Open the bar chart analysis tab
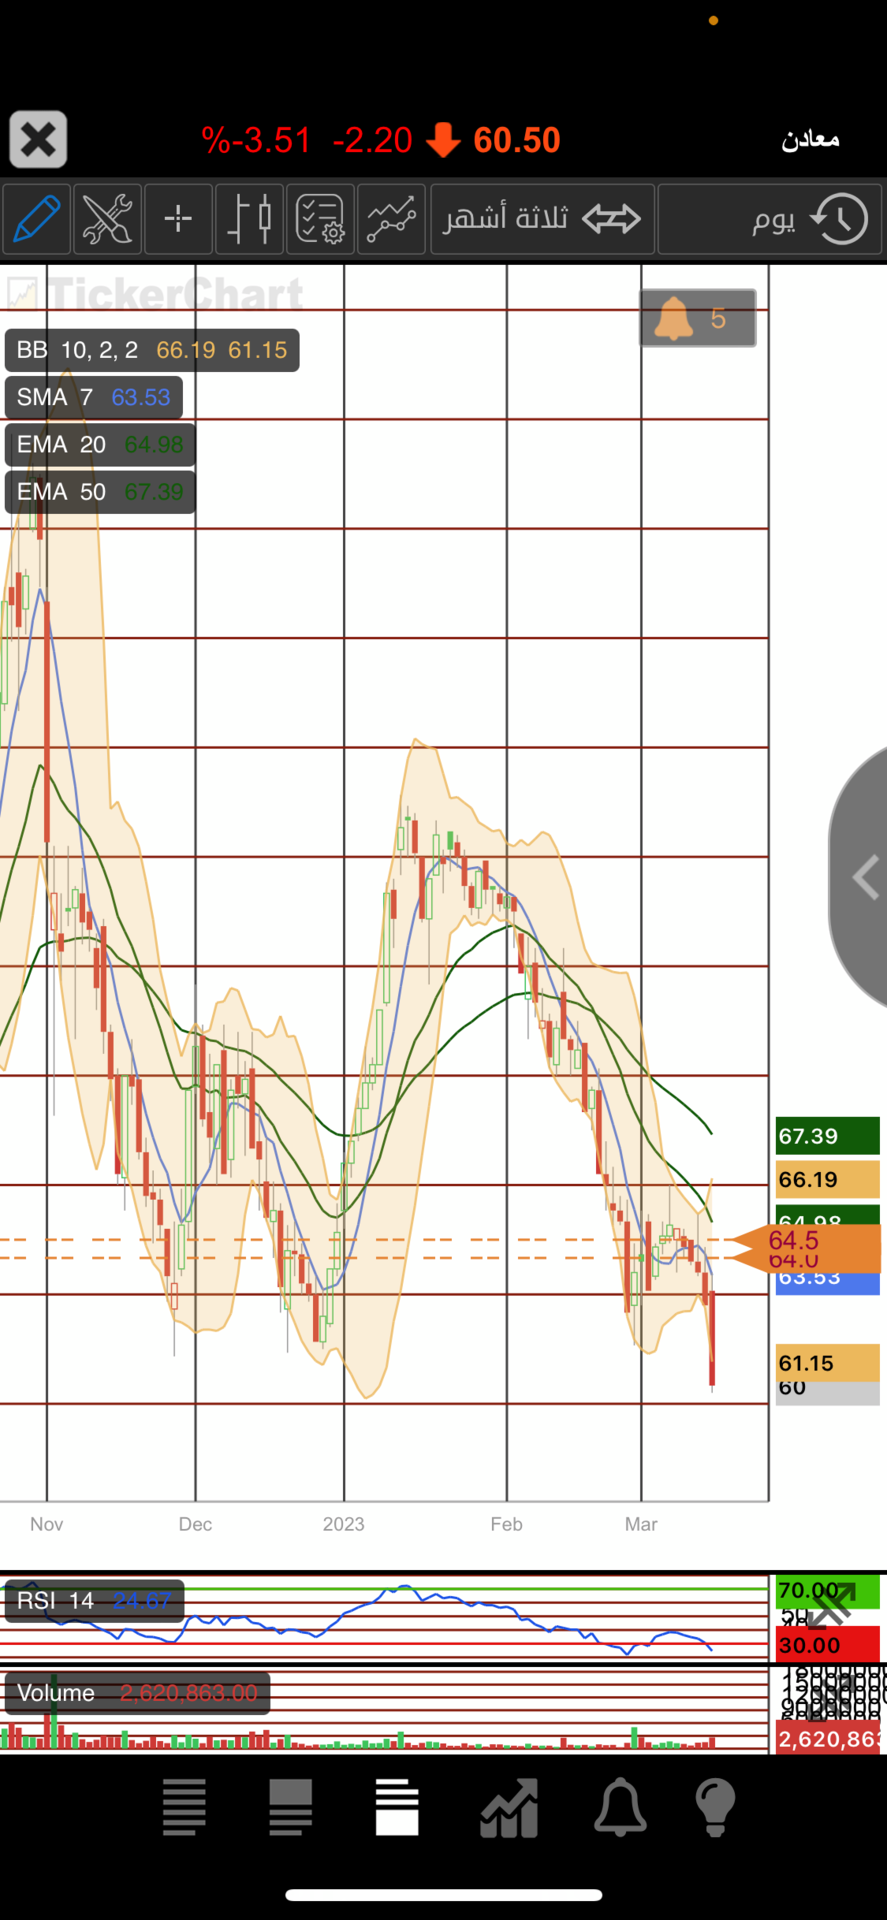 pyautogui.click(x=509, y=1808)
